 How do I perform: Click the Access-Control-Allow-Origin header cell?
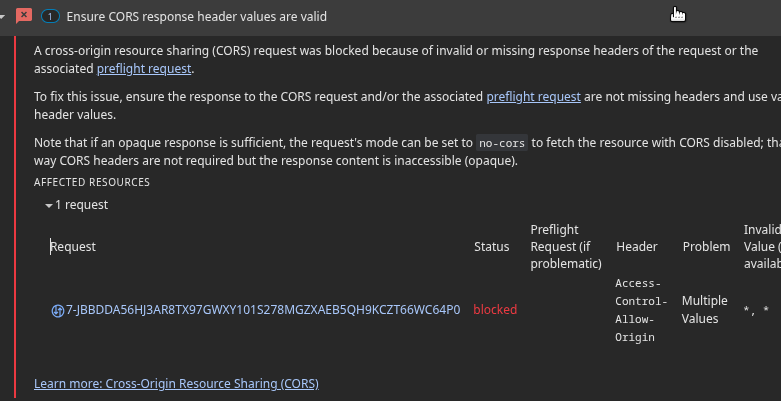coord(636,310)
